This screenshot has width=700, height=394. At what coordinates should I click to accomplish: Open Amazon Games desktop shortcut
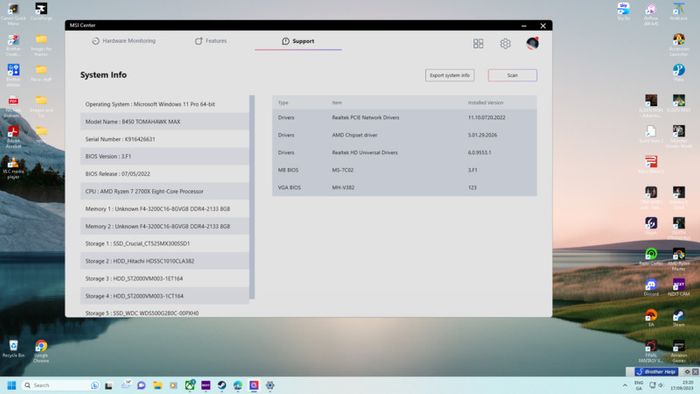[679, 351]
